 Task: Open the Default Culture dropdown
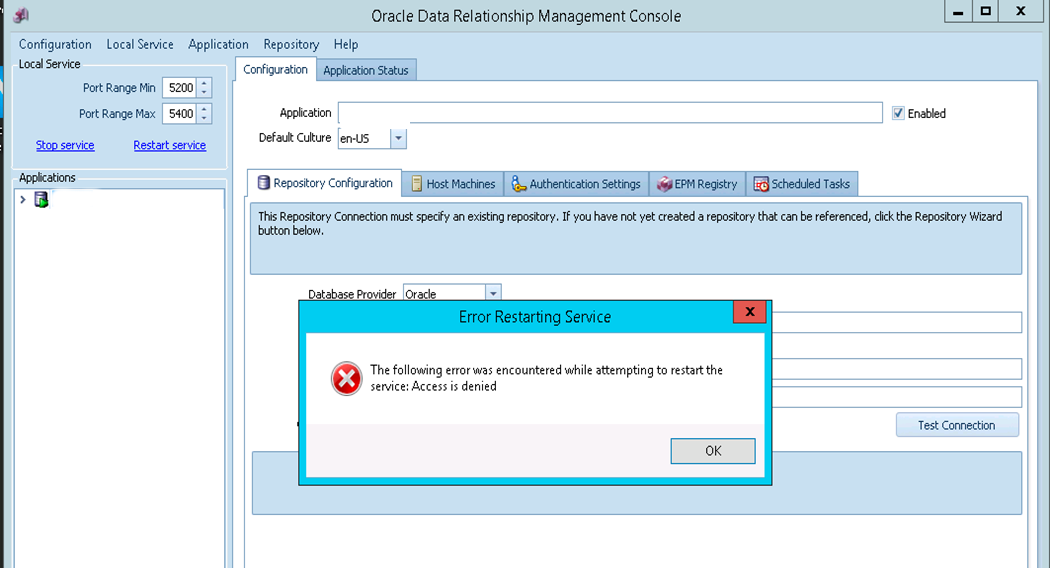(398, 138)
